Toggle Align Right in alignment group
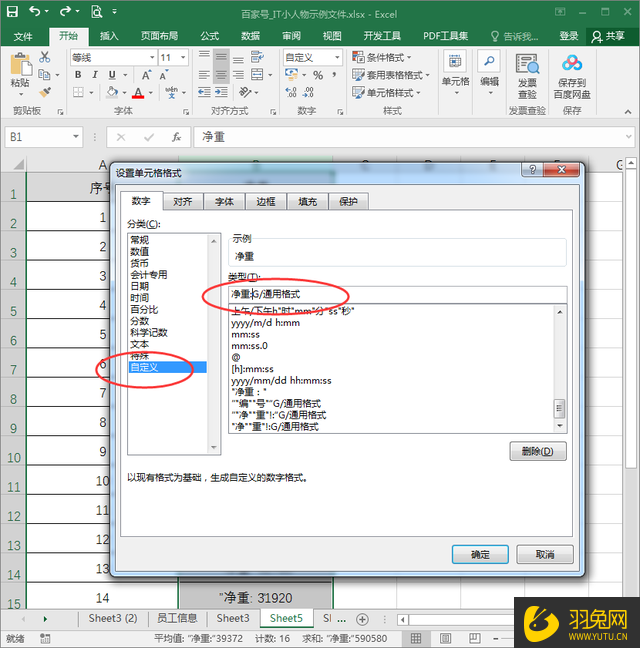Screen dimensions: 640x648 coord(238,75)
